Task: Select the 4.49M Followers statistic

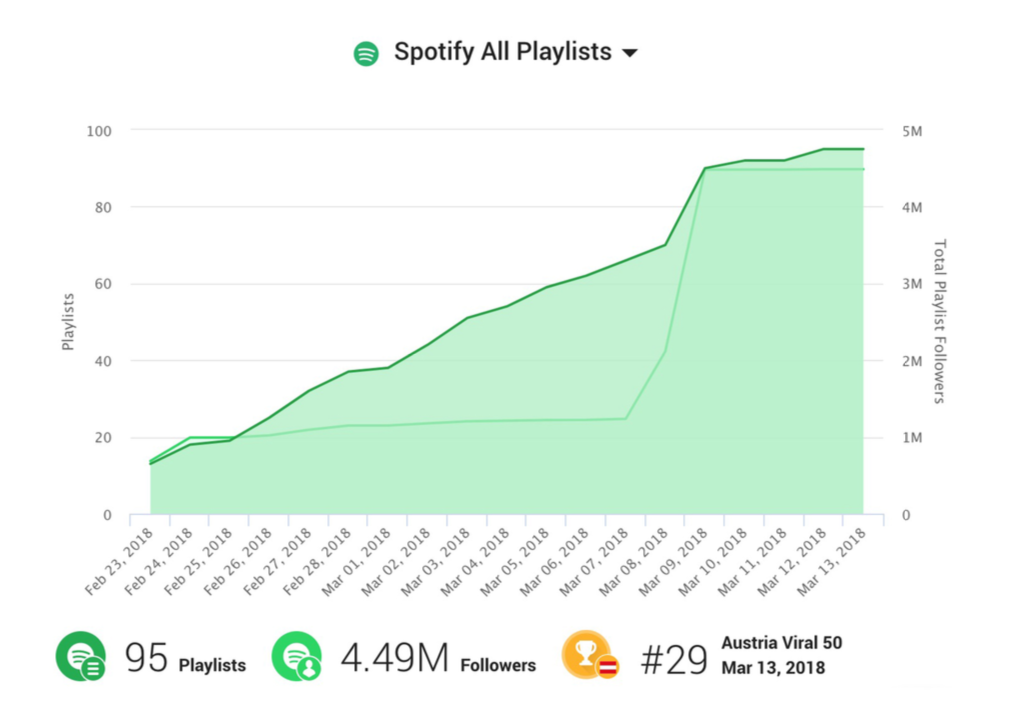Action: click(x=438, y=660)
